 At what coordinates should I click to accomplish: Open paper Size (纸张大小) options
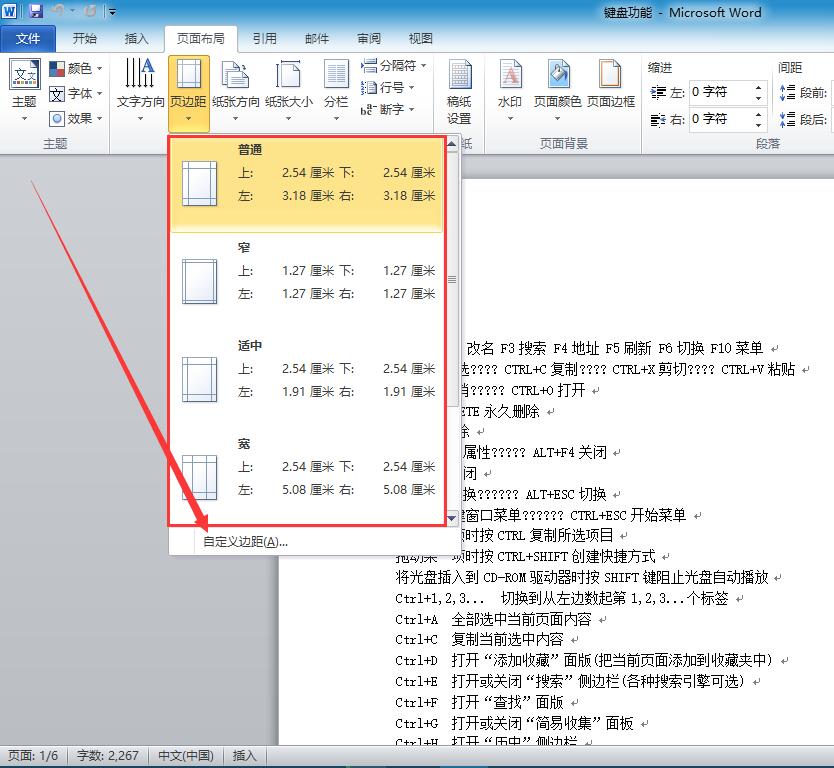pos(288,89)
